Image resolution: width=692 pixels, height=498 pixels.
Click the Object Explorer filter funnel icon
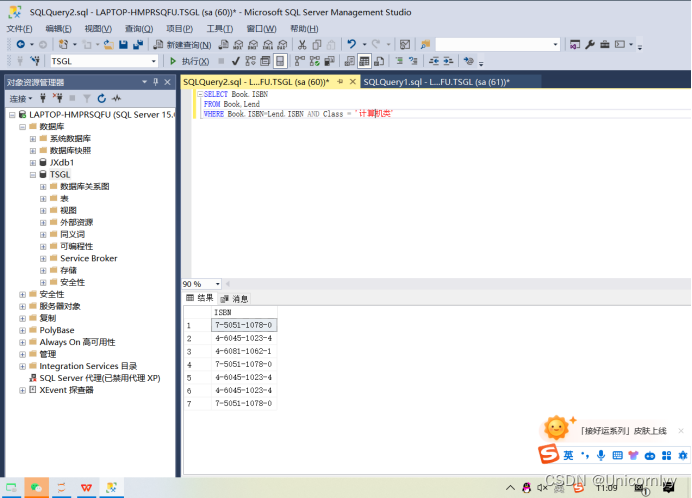pos(87,98)
